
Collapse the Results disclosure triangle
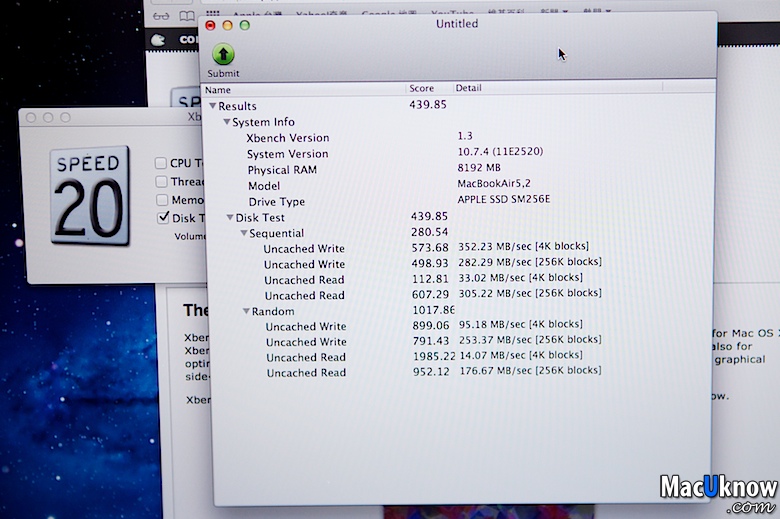(212, 106)
